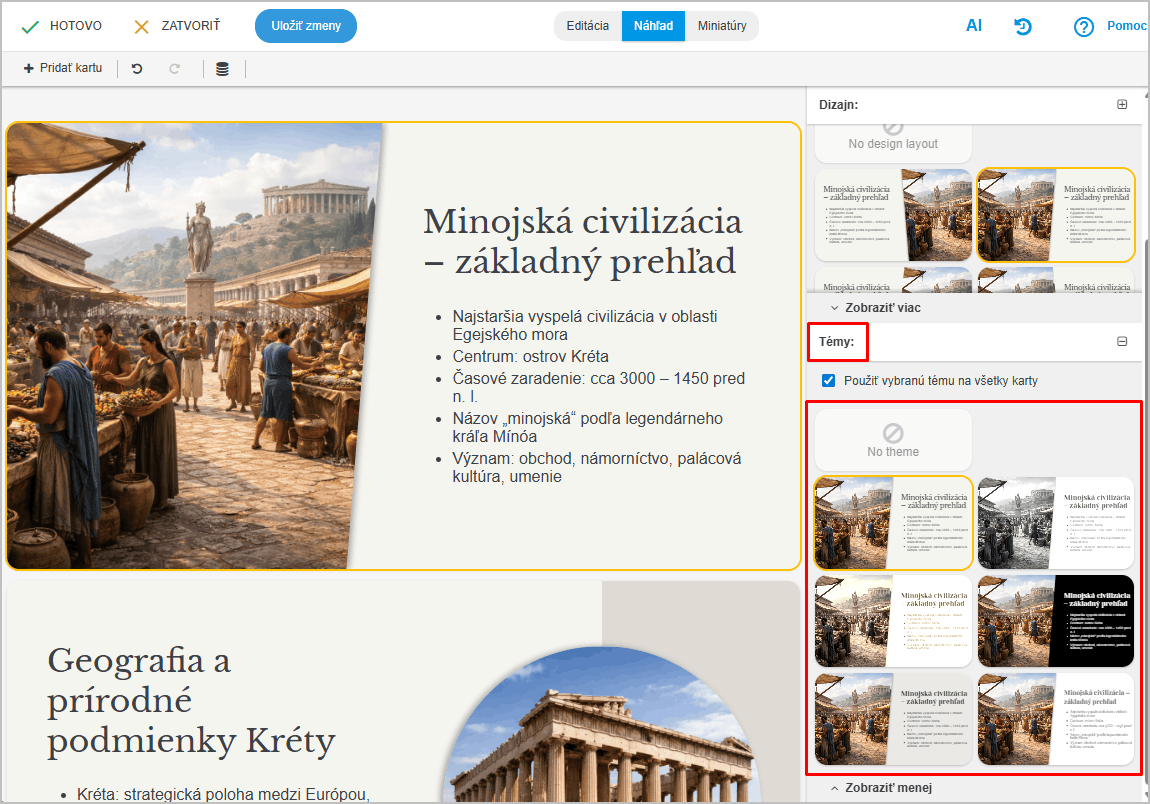Click the ZATVORIŤ cross icon

pos(142,26)
